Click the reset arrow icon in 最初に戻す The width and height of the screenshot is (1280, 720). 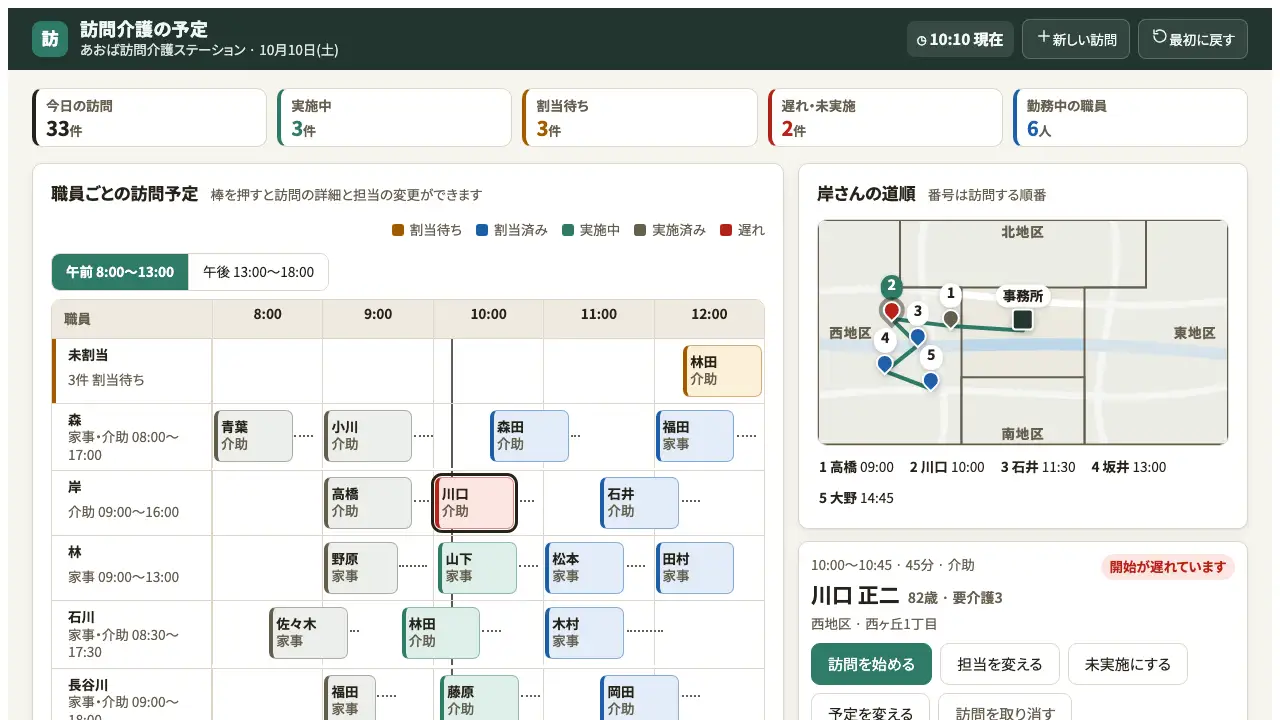pos(1159,37)
